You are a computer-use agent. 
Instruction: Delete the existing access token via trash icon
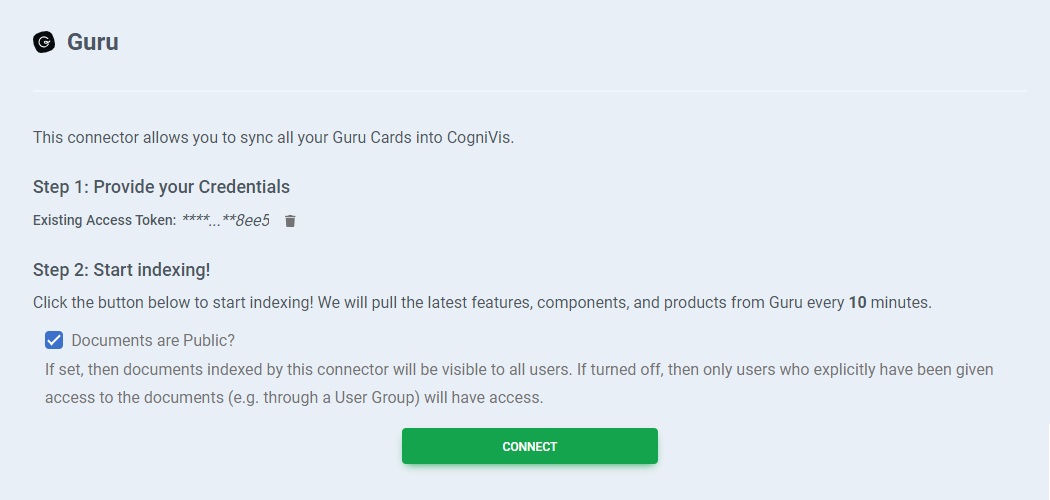point(290,221)
